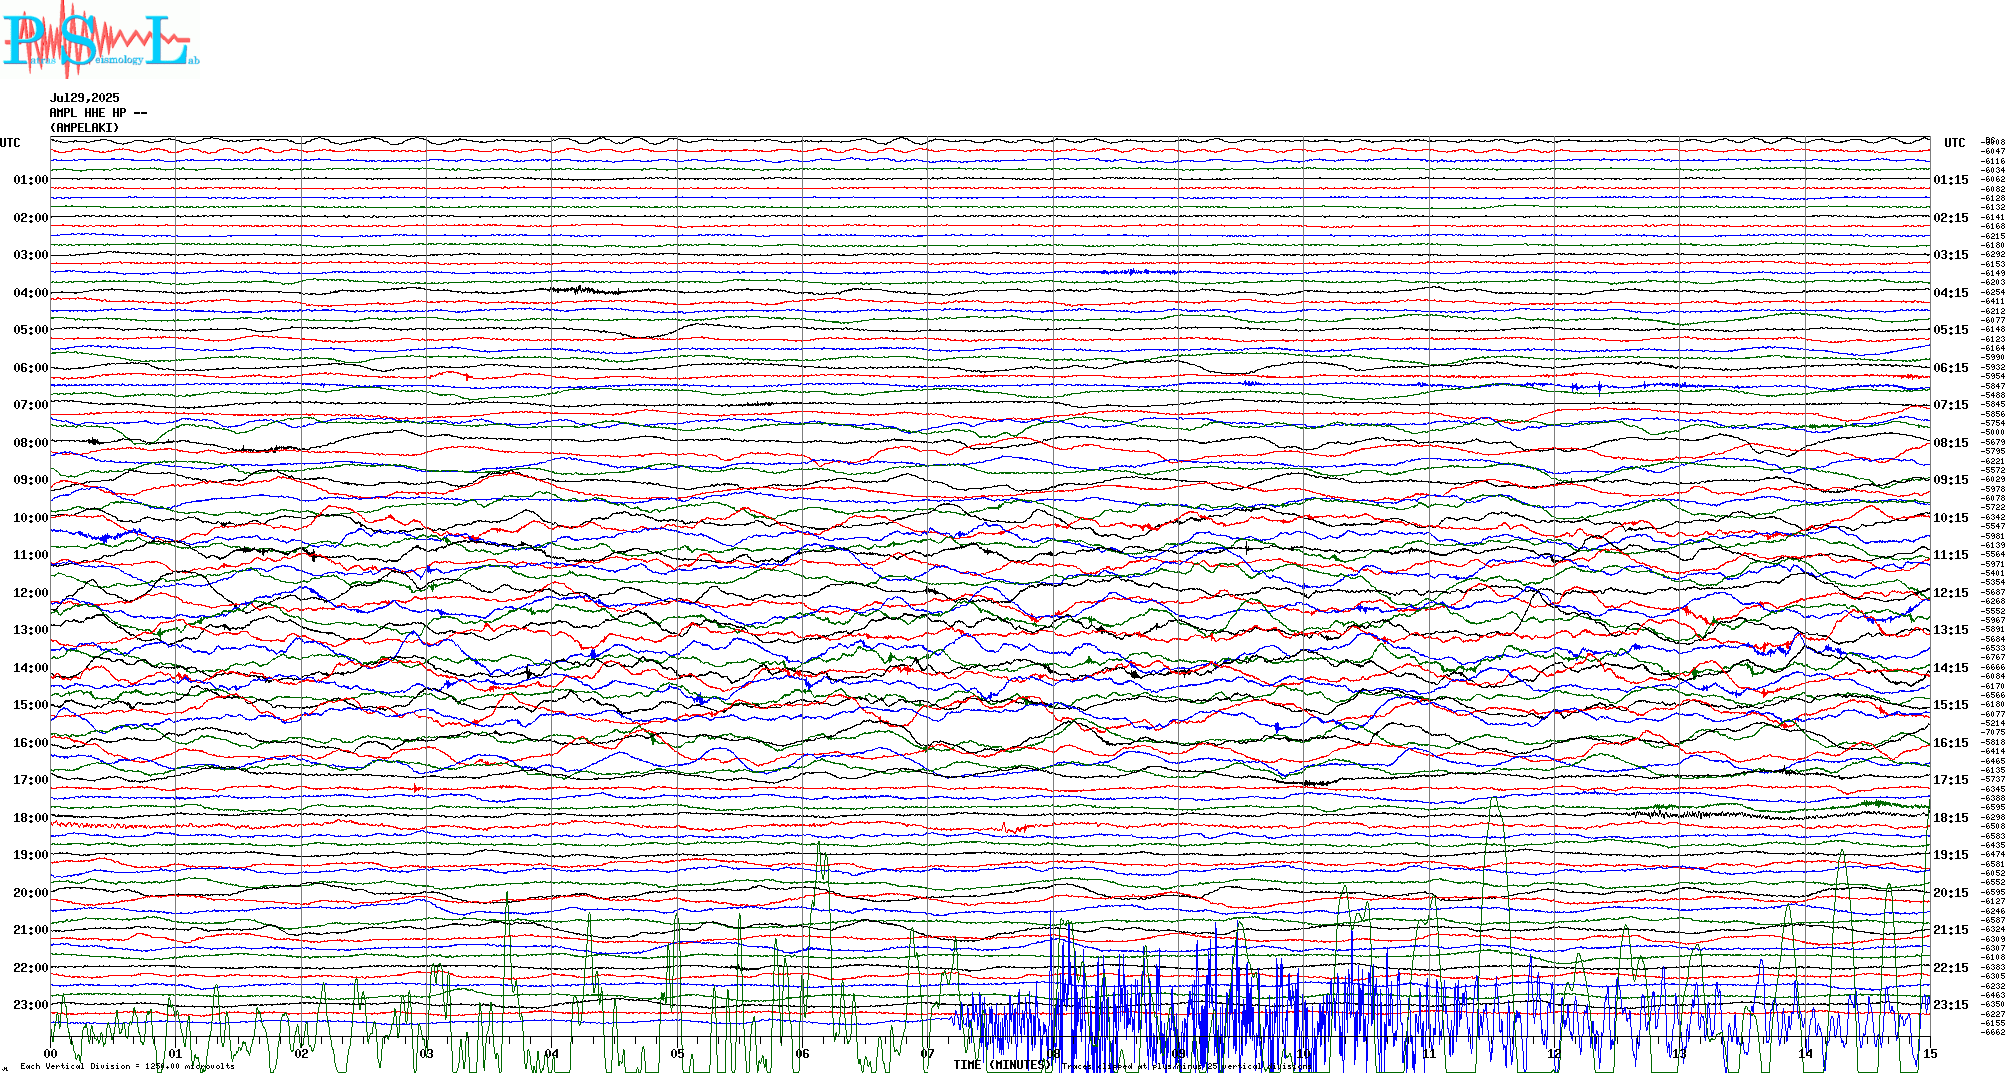This screenshot has height=1080, width=2010.
Task: Click minute marker 04 on the bottom axis
Action: pos(552,1054)
